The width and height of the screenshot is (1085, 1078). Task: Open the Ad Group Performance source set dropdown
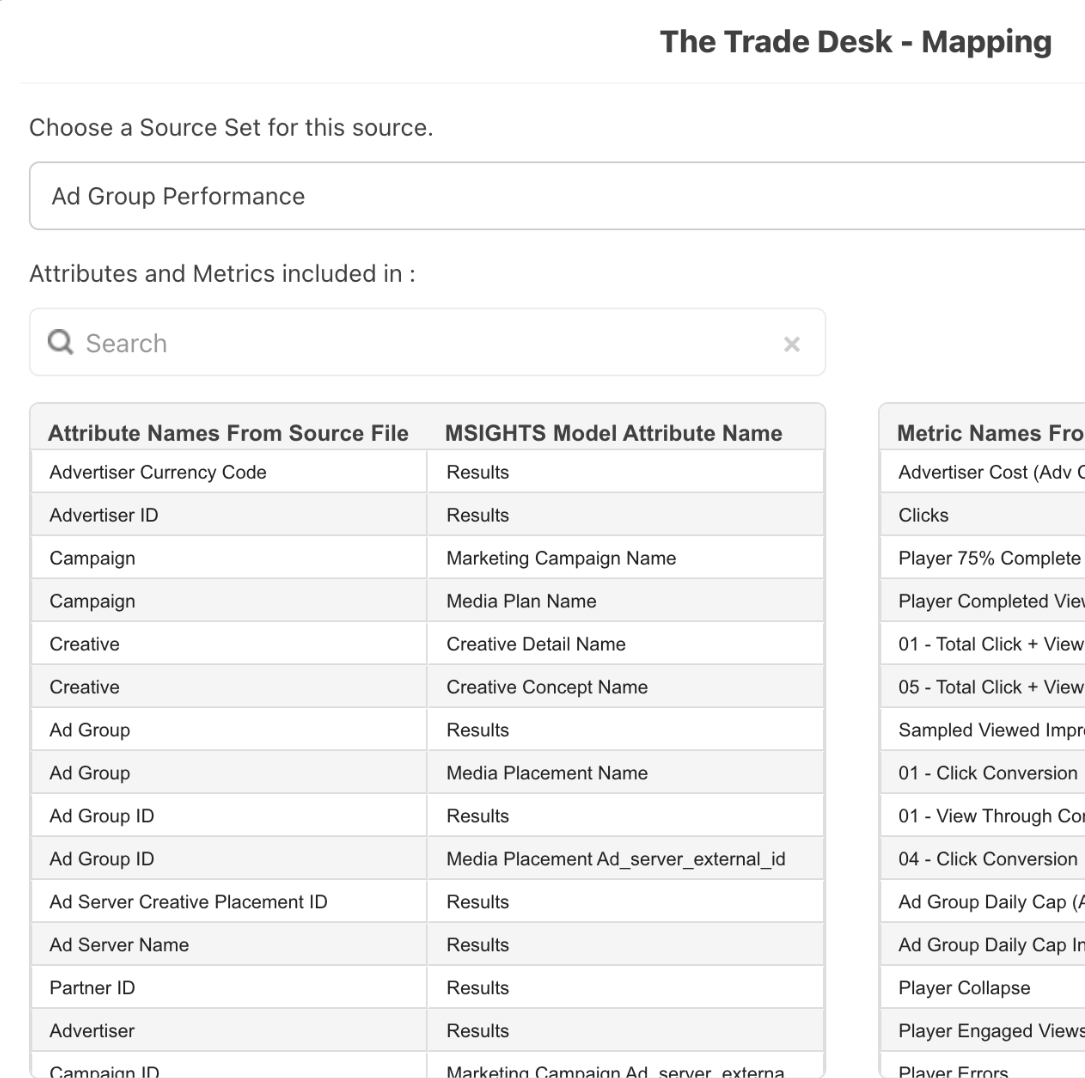(556, 196)
